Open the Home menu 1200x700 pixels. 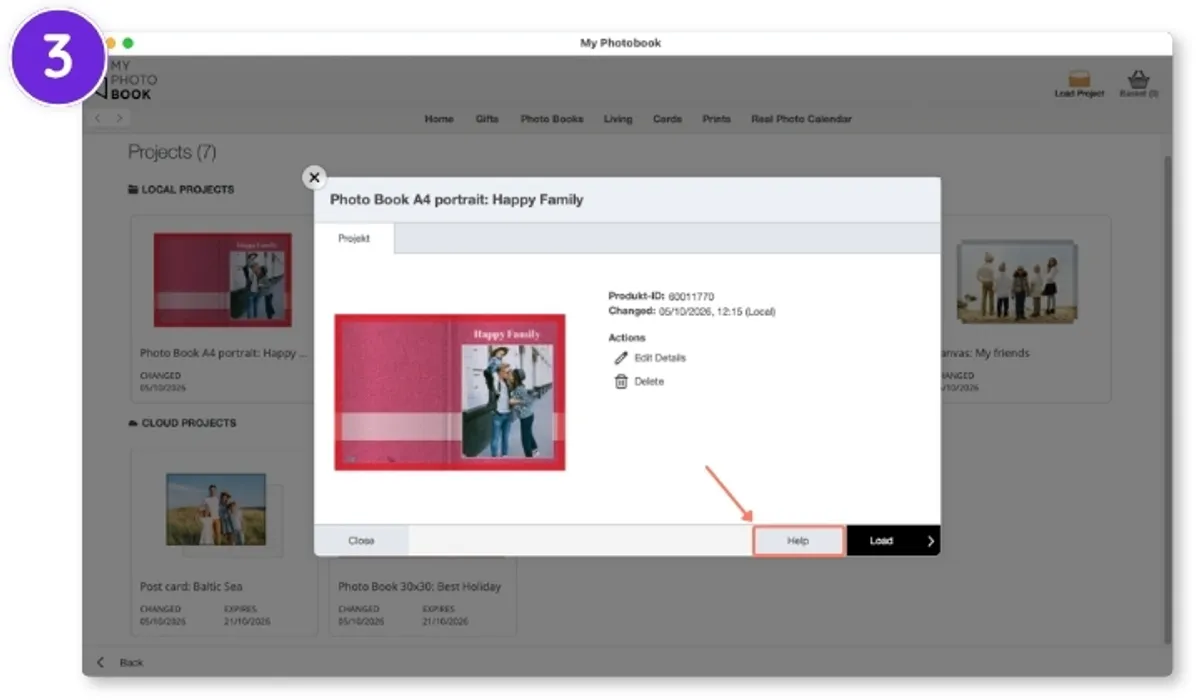point(439,119)
